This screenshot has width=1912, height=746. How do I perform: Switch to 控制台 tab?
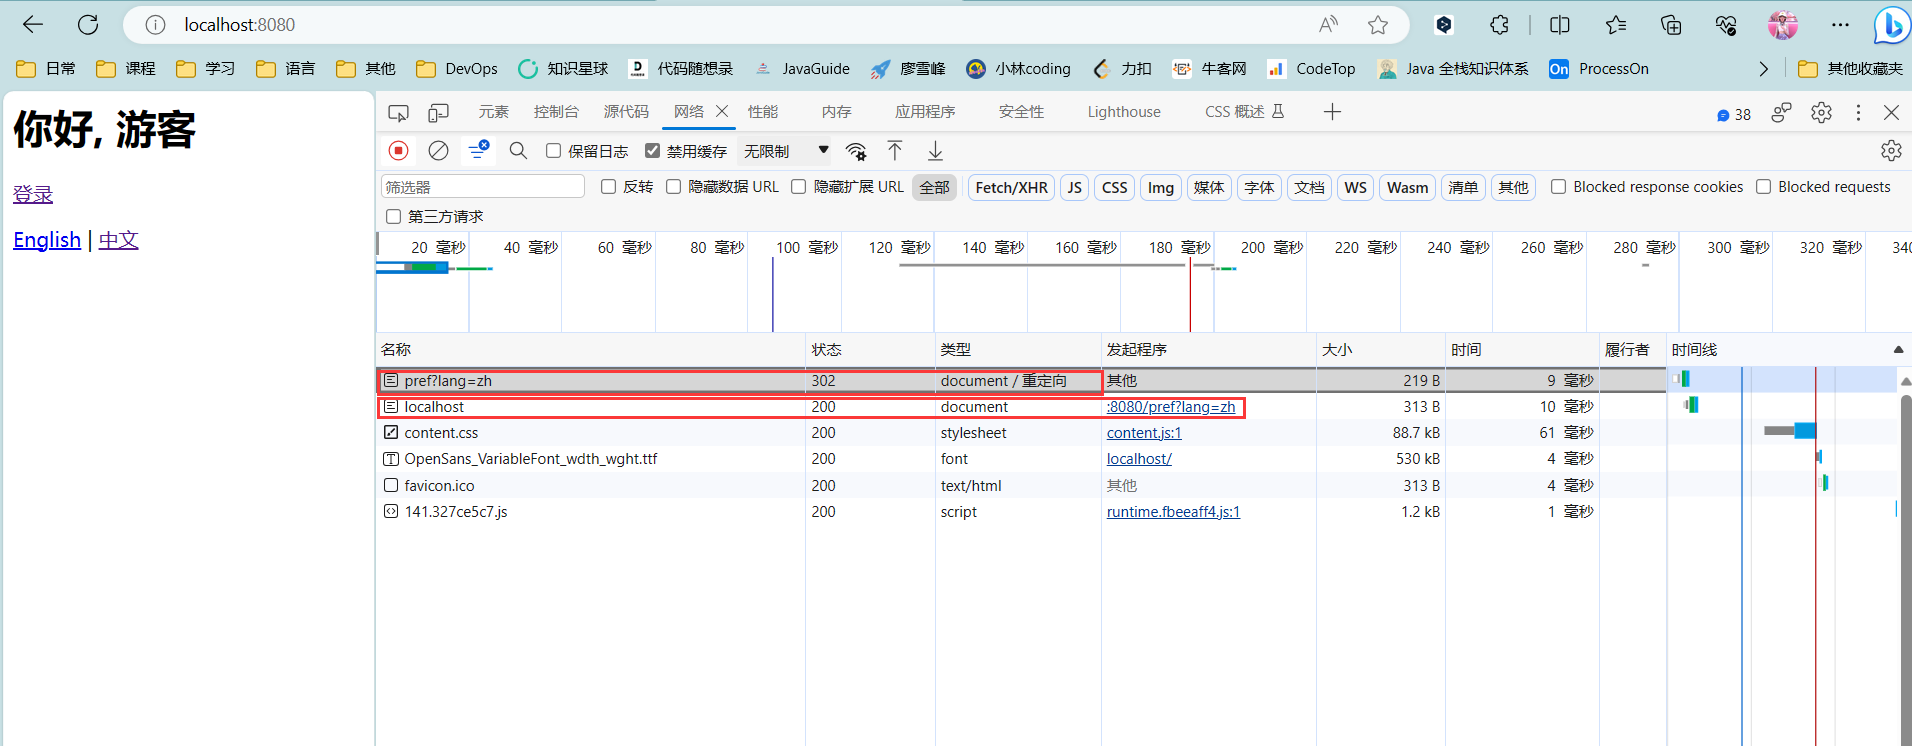click(556, 112)
